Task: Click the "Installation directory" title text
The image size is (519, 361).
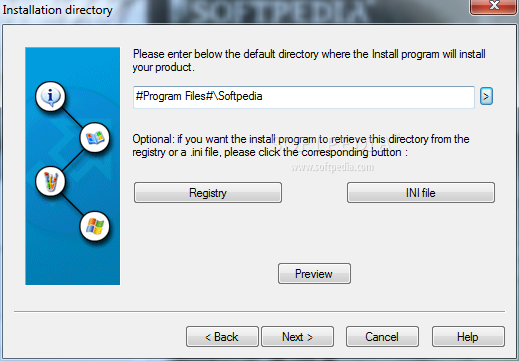Action: tap(57, 10)
